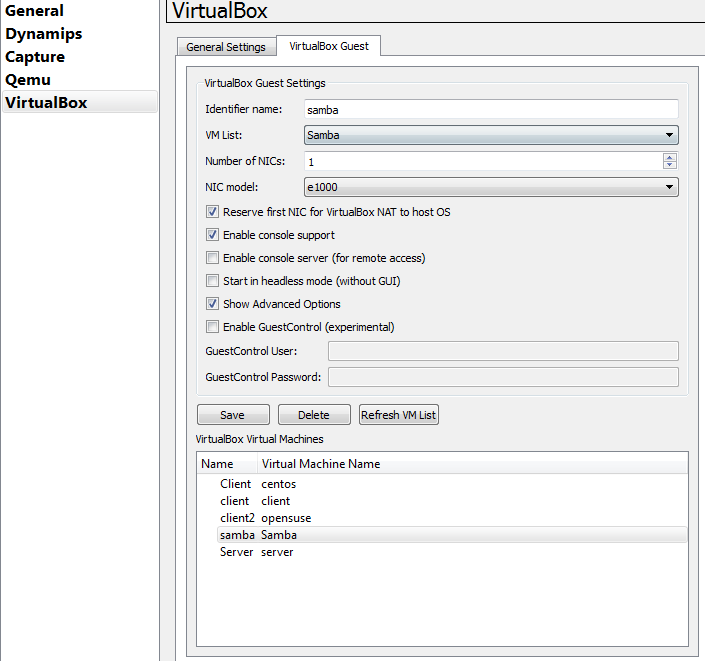Select the samba Samba row

click(x=452, y=535)
